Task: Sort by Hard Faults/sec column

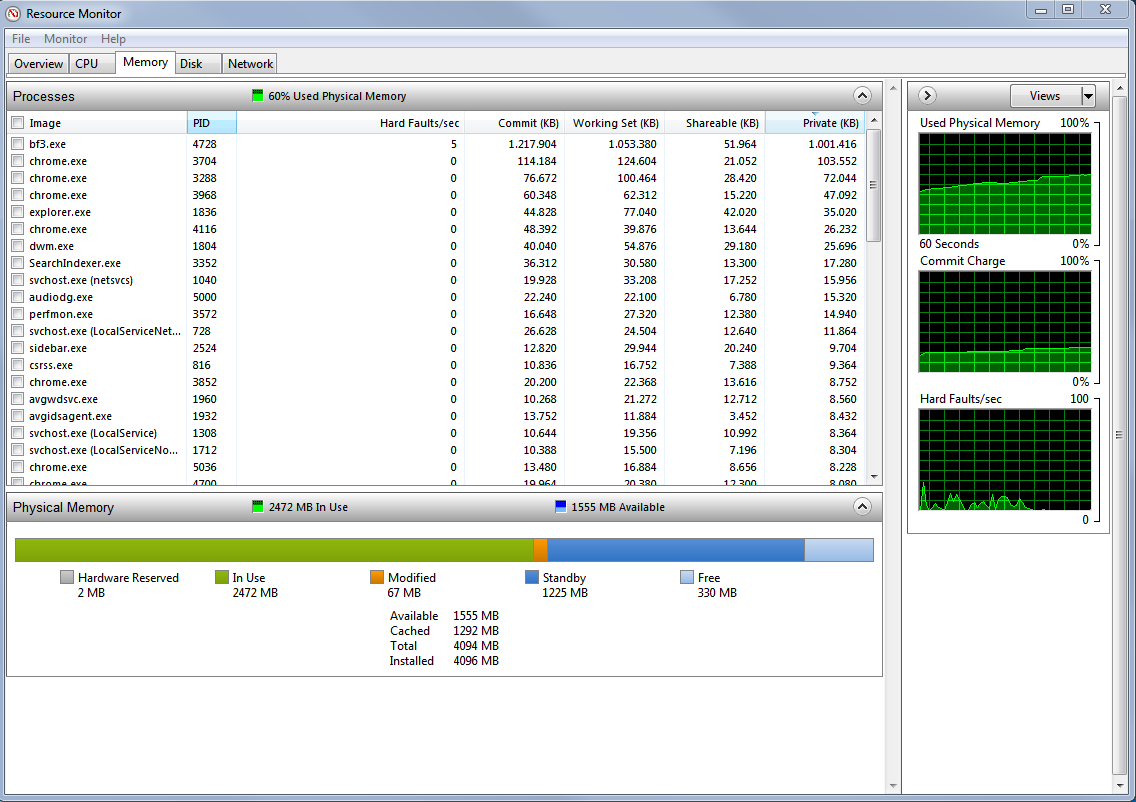Action: click(350, 123)
